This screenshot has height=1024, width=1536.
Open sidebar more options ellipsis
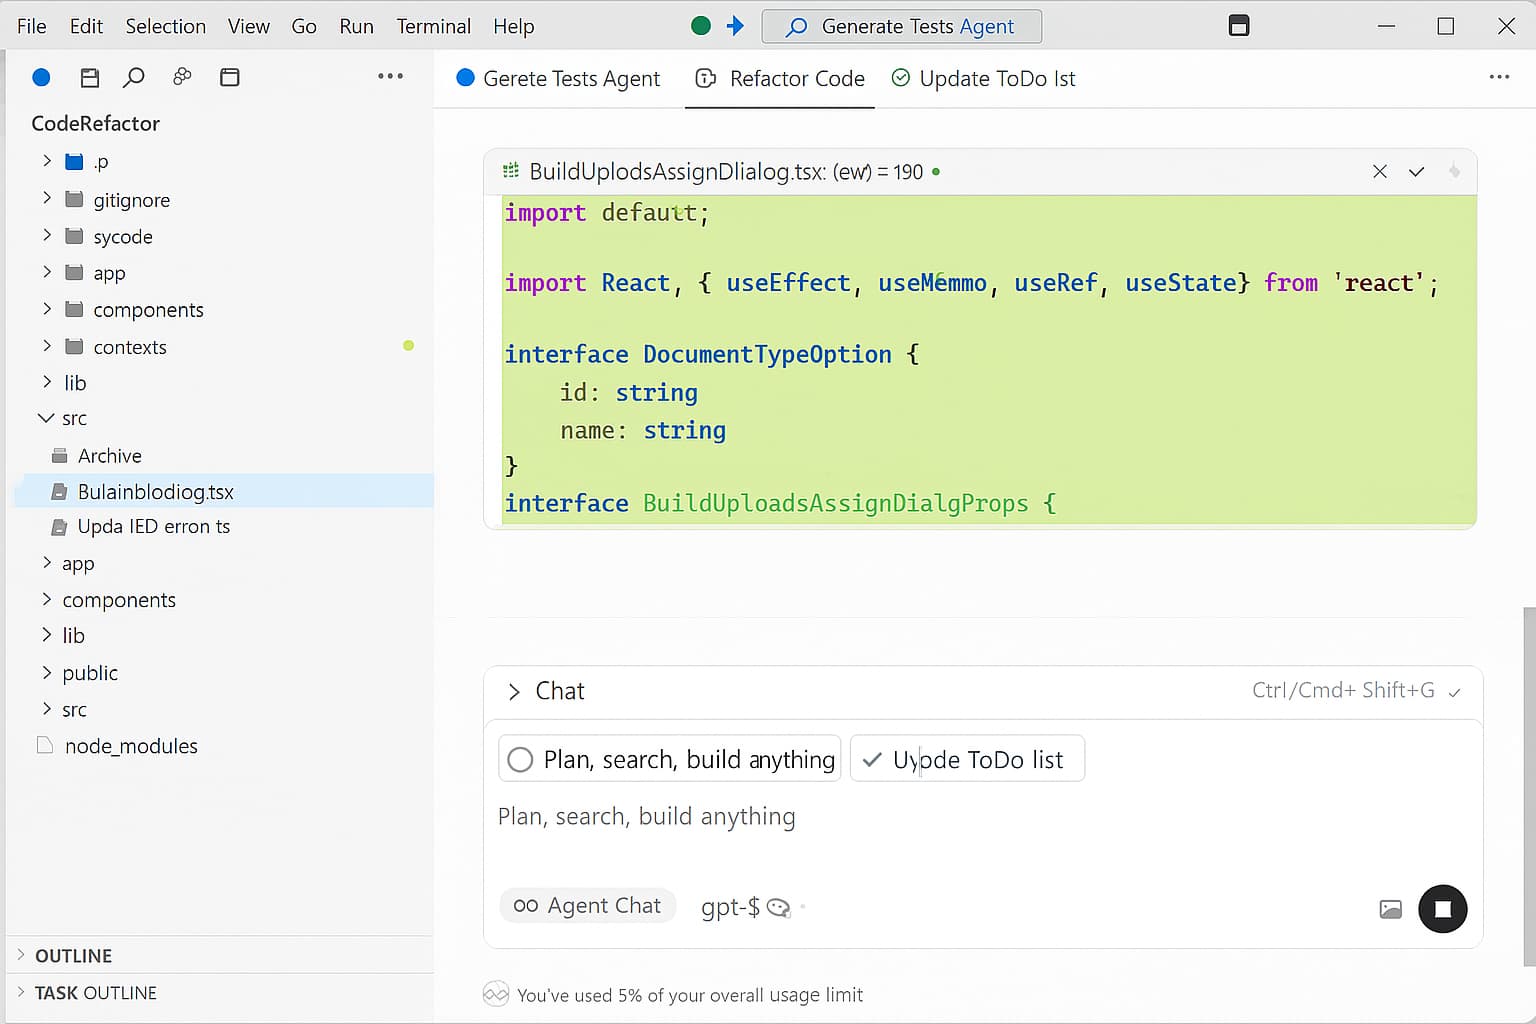click(390, 76)
